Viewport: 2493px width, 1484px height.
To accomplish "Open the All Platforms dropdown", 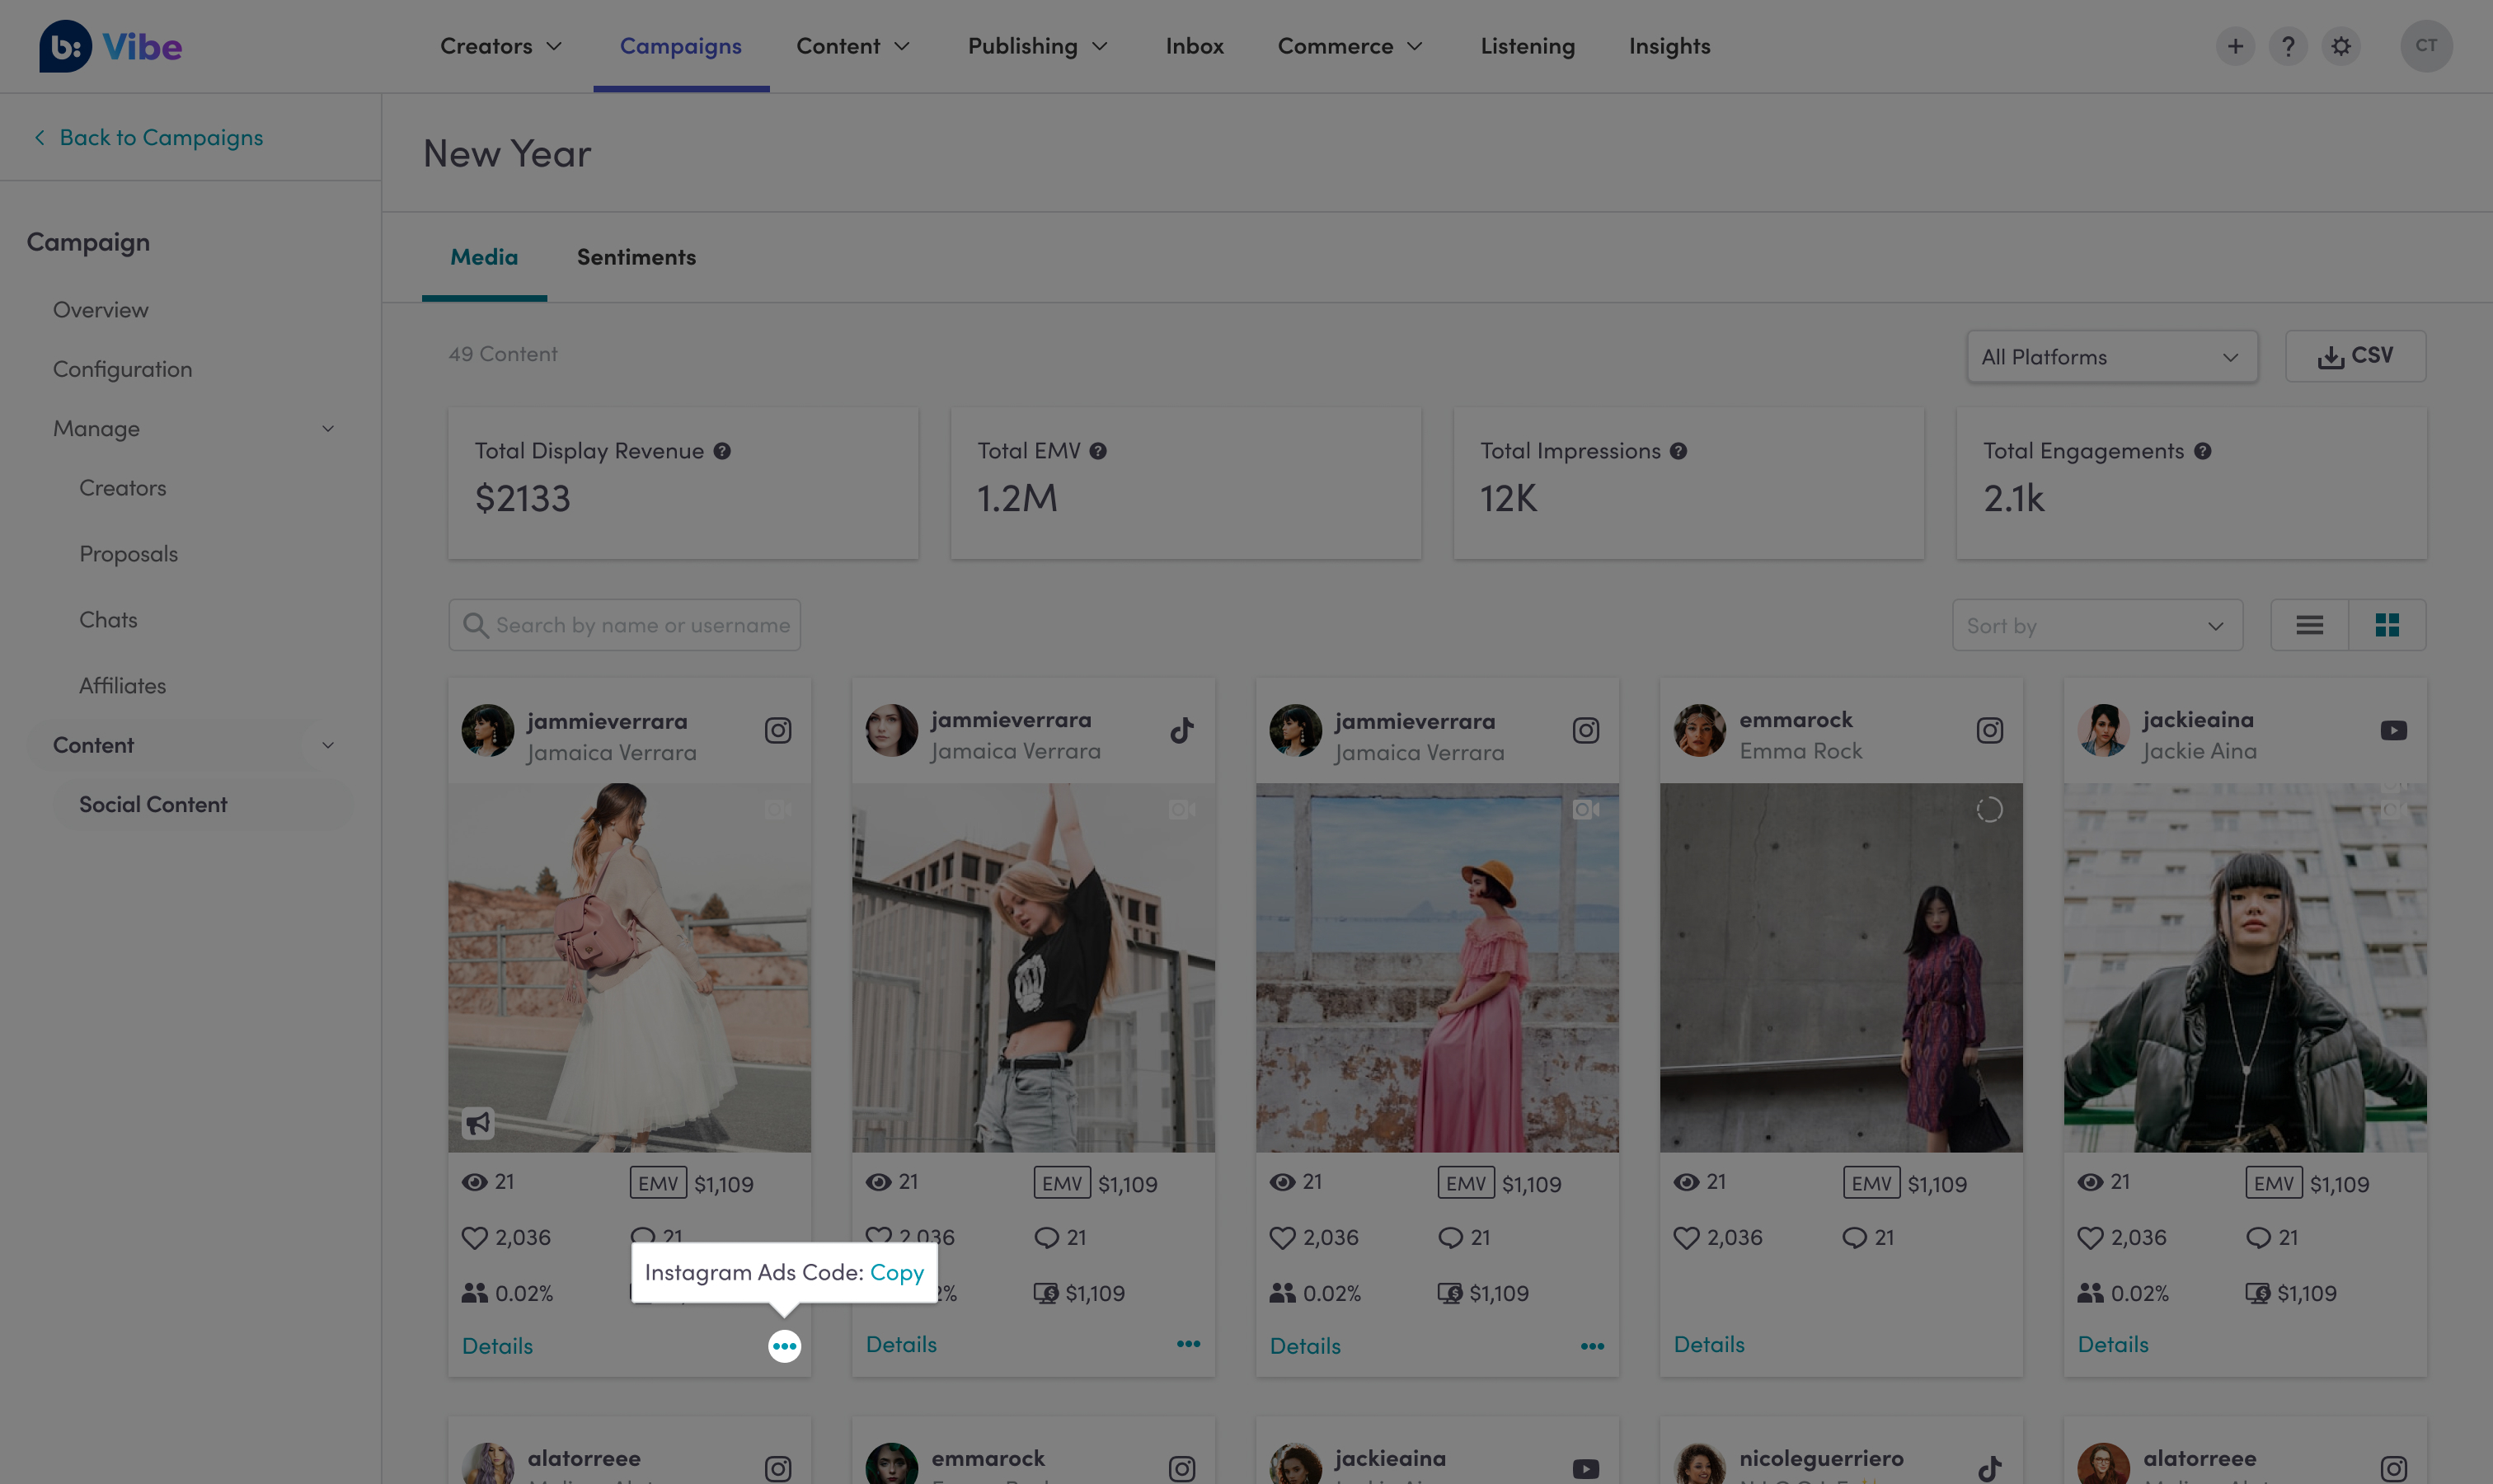I will click(x=2112, y=357).
